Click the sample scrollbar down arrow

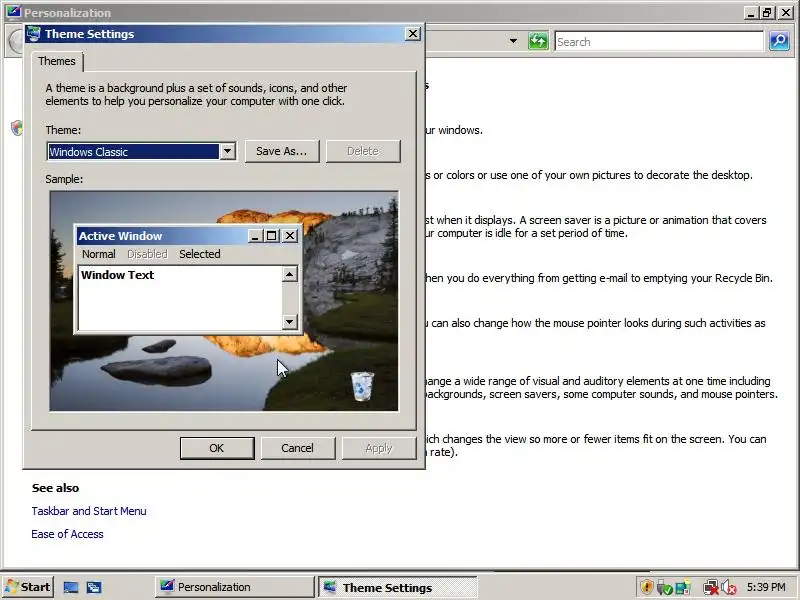(x=290, y=321)
